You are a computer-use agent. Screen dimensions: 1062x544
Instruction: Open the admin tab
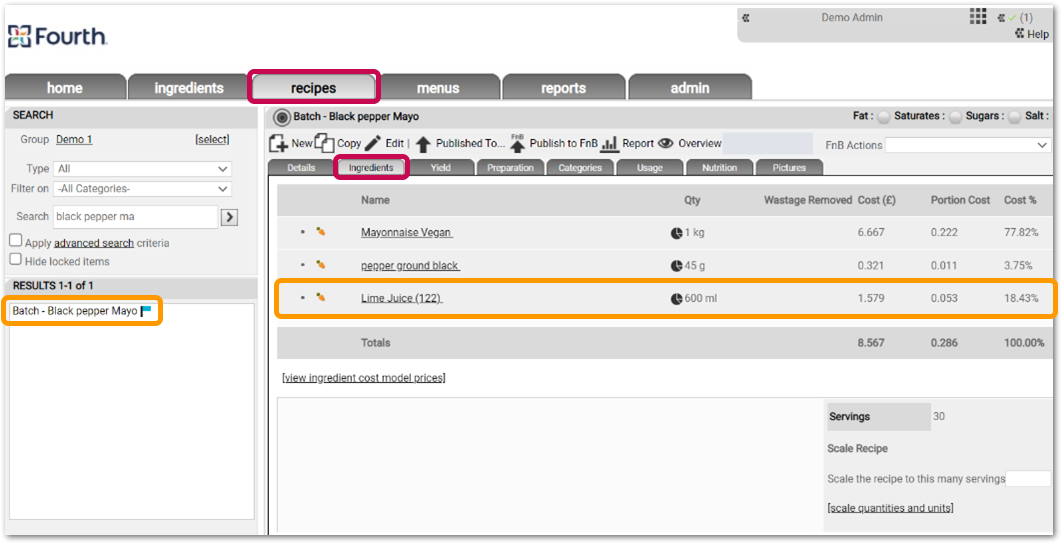689,87
